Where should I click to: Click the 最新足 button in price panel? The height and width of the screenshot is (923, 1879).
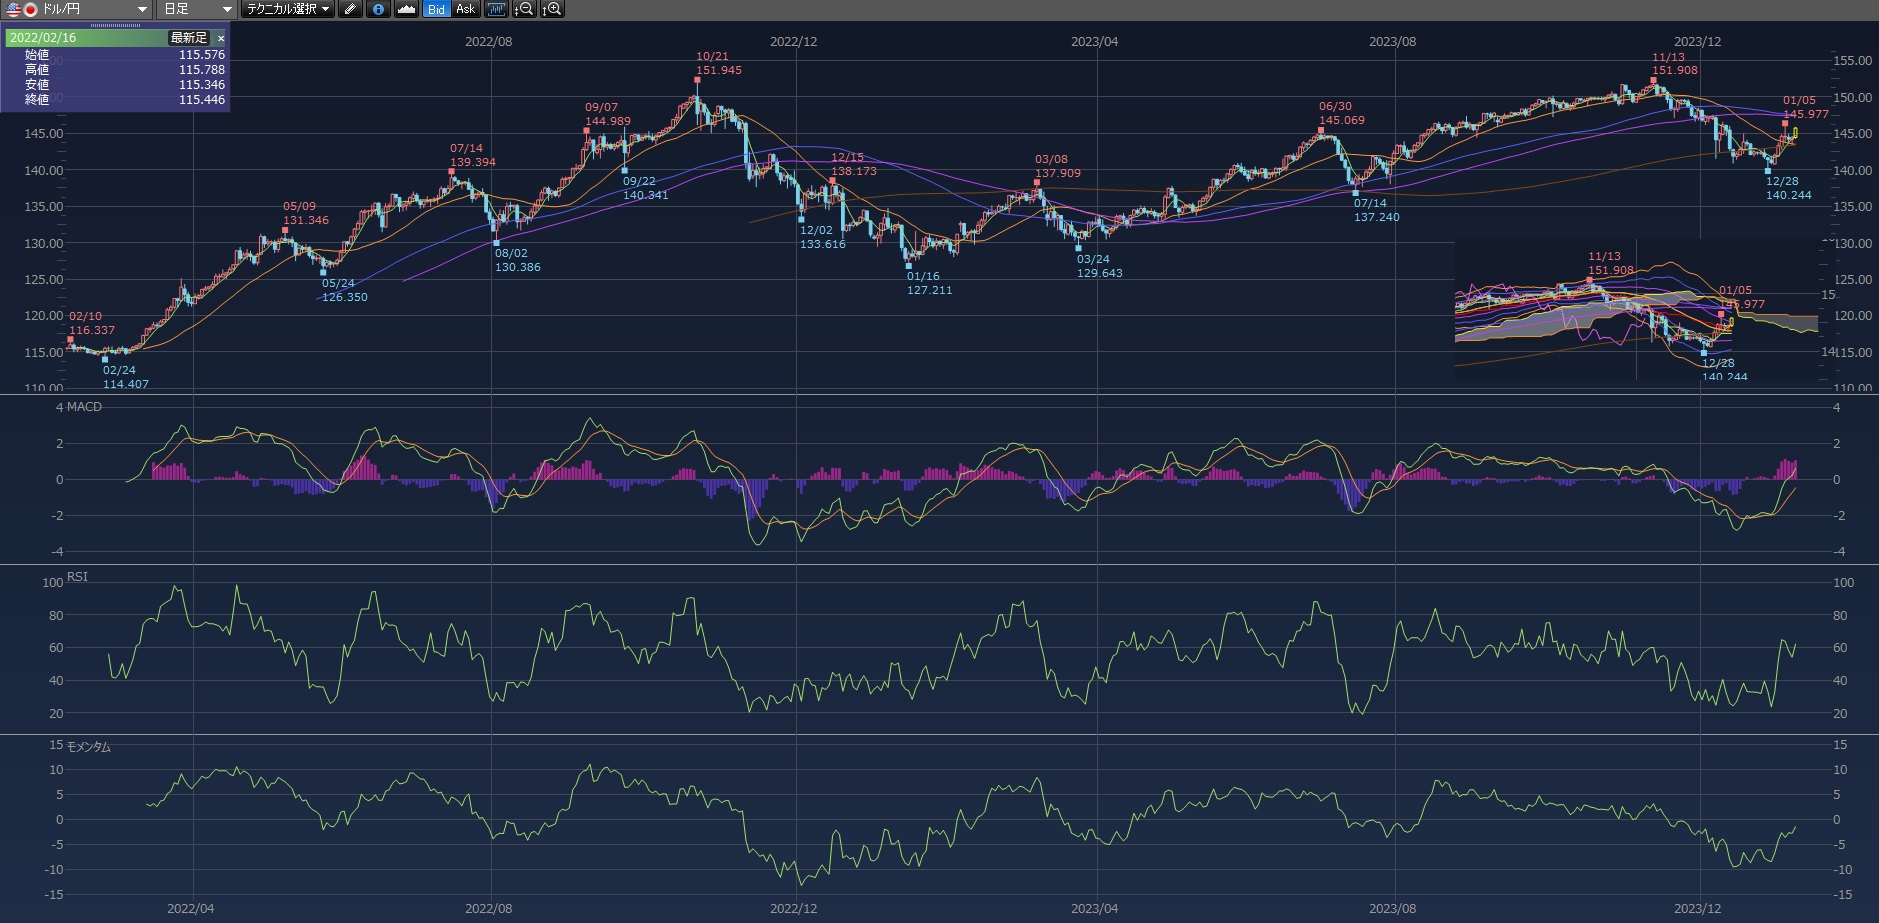point(189,38)
